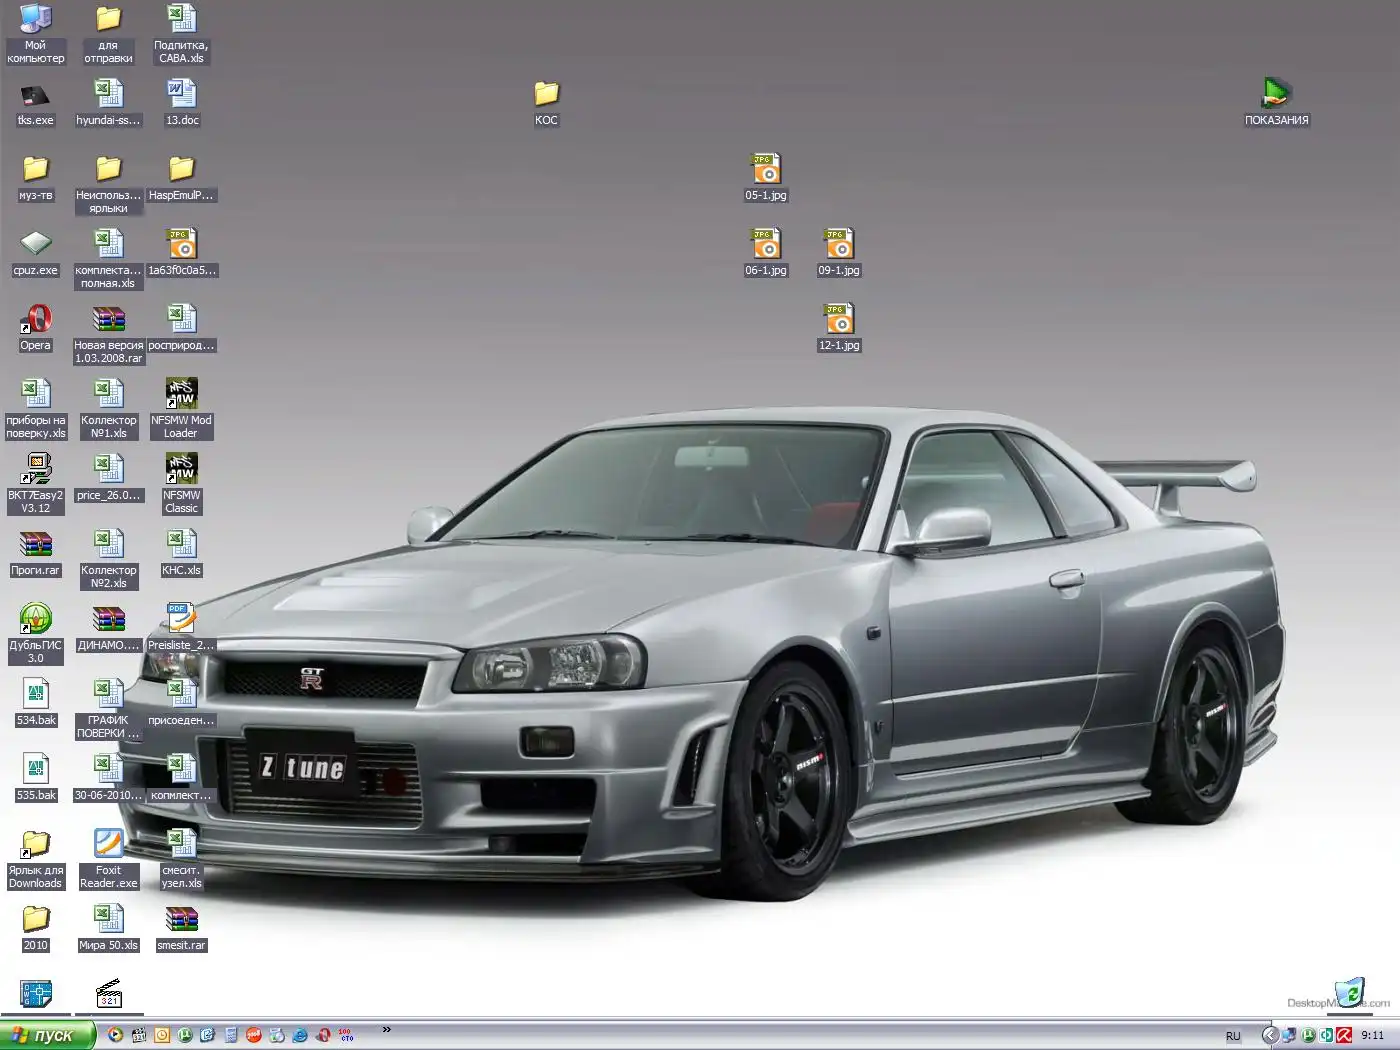Open Windows Media Player from Quick Launch

pos(115,1035)
